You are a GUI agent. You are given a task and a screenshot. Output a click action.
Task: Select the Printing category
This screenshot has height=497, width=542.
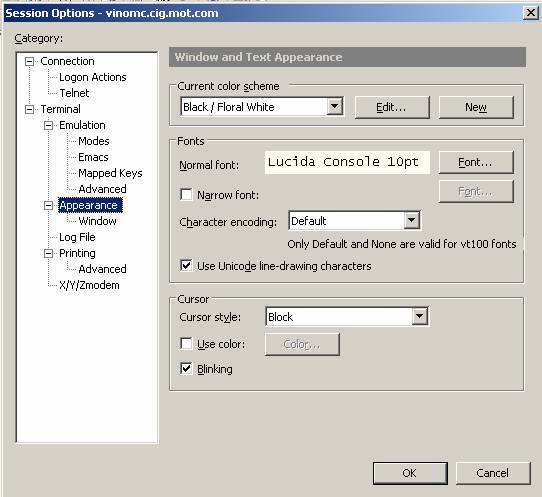(x=77, y=253)
